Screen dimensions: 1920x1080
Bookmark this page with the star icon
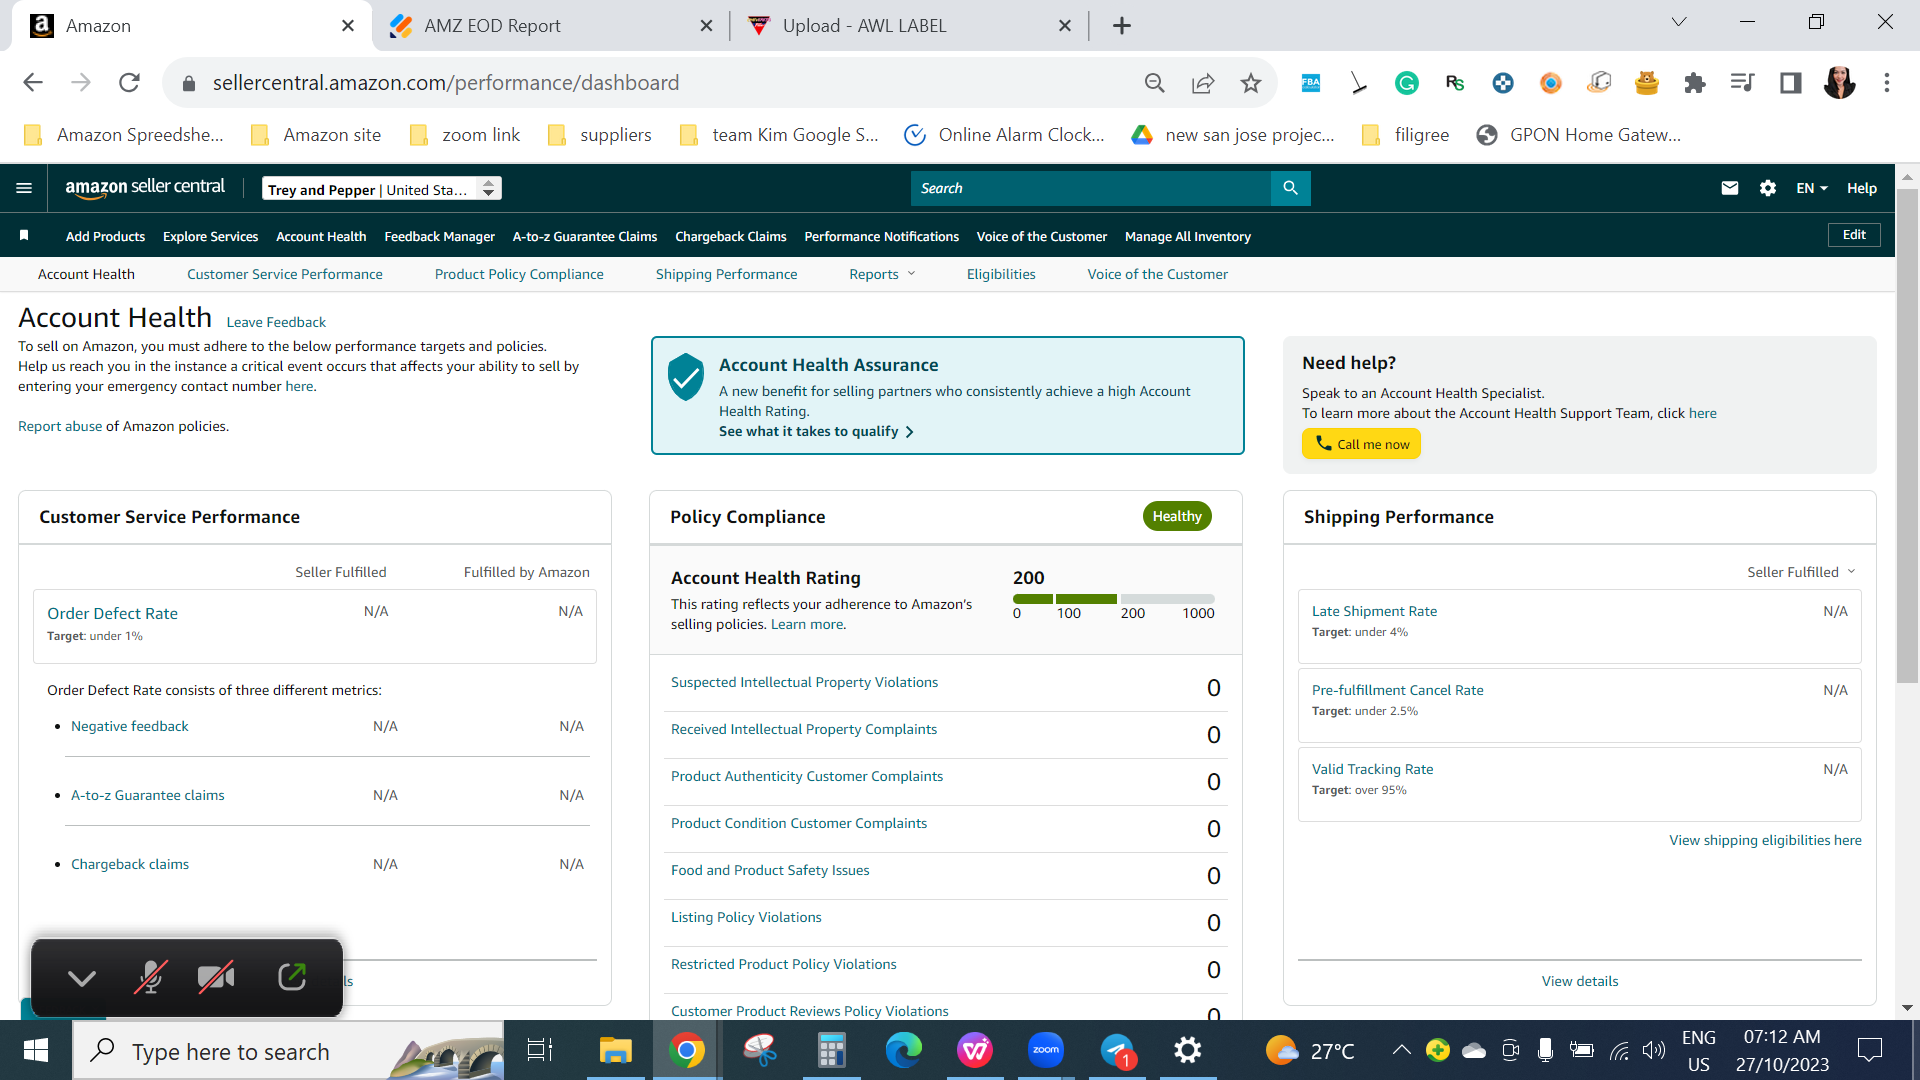tap(1251, 83)
